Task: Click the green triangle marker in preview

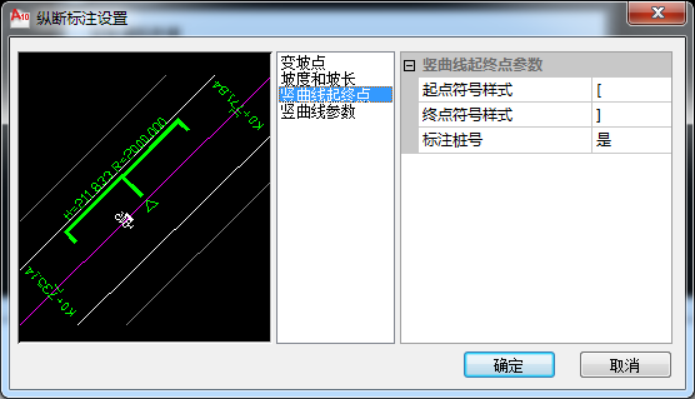Action: (x=152, y=205)
